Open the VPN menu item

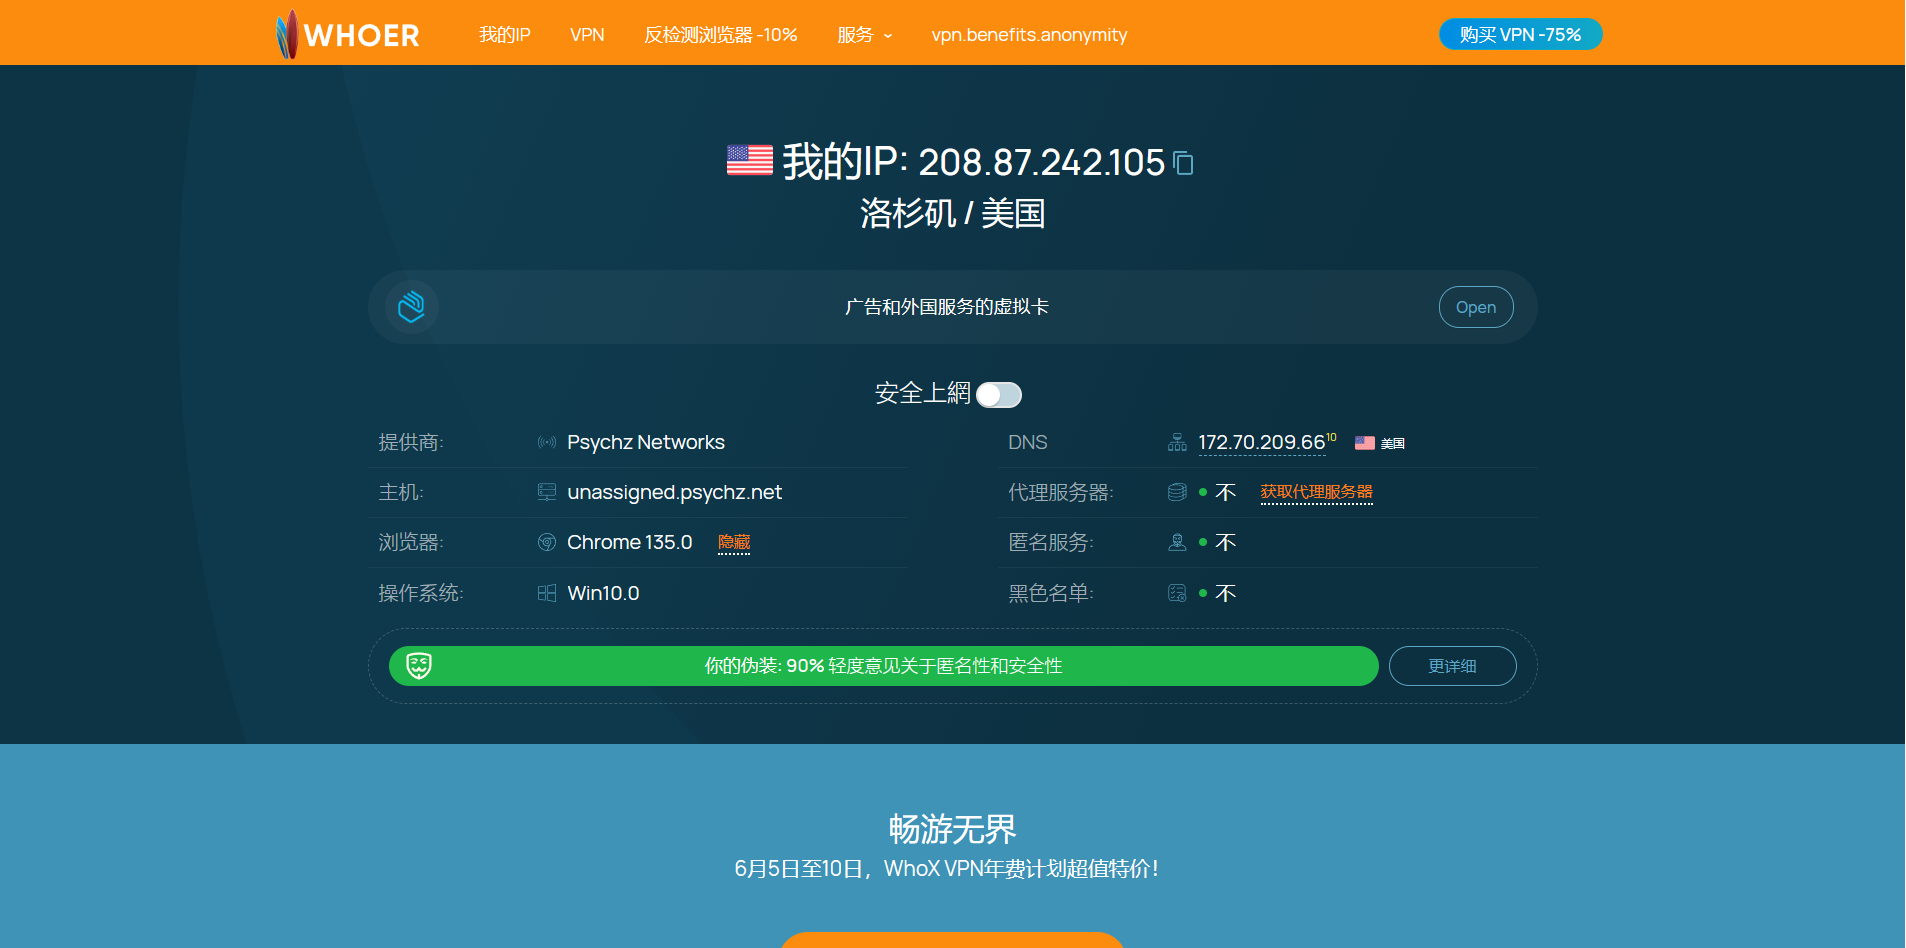(587, 35)
